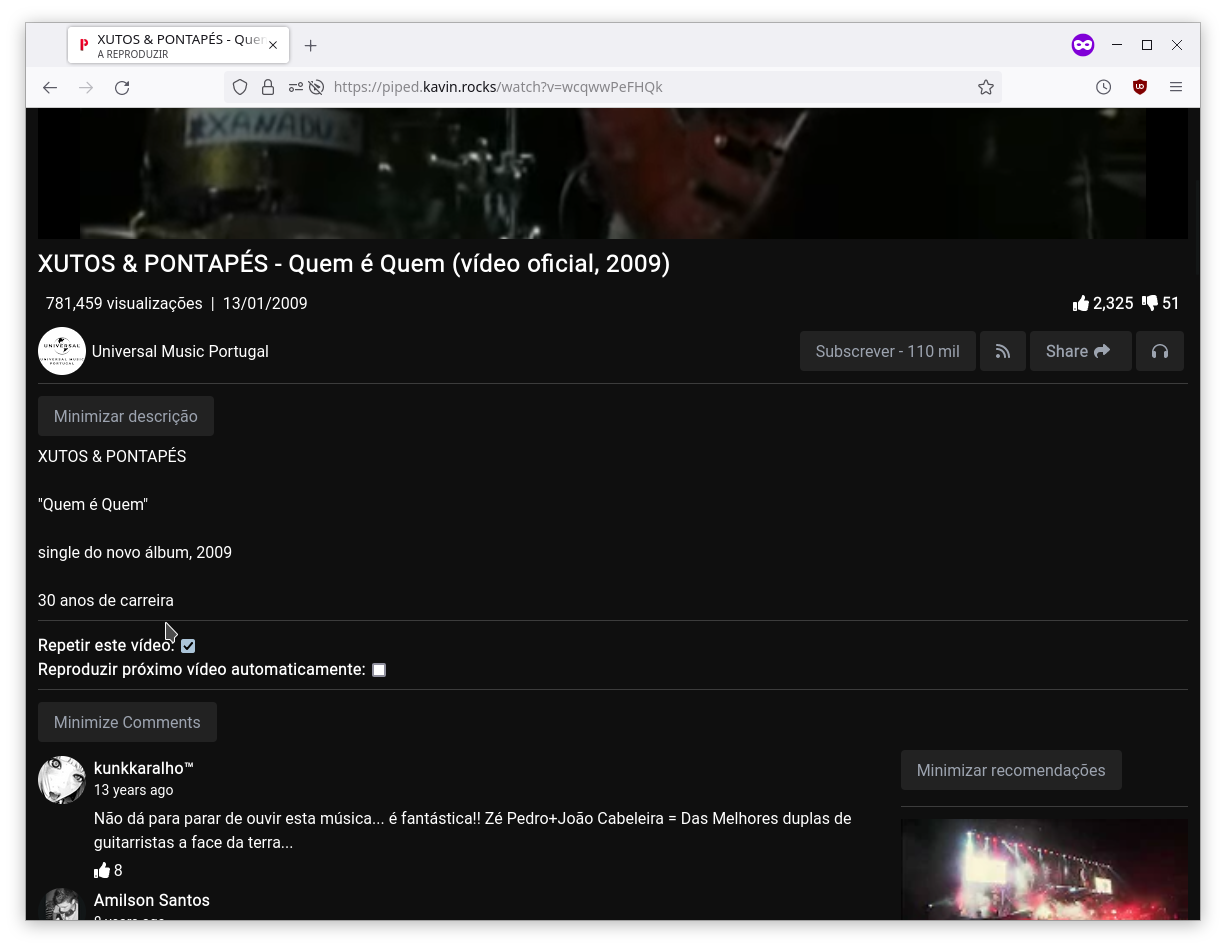Reload the current page
1226x949 pixels.
122,88
